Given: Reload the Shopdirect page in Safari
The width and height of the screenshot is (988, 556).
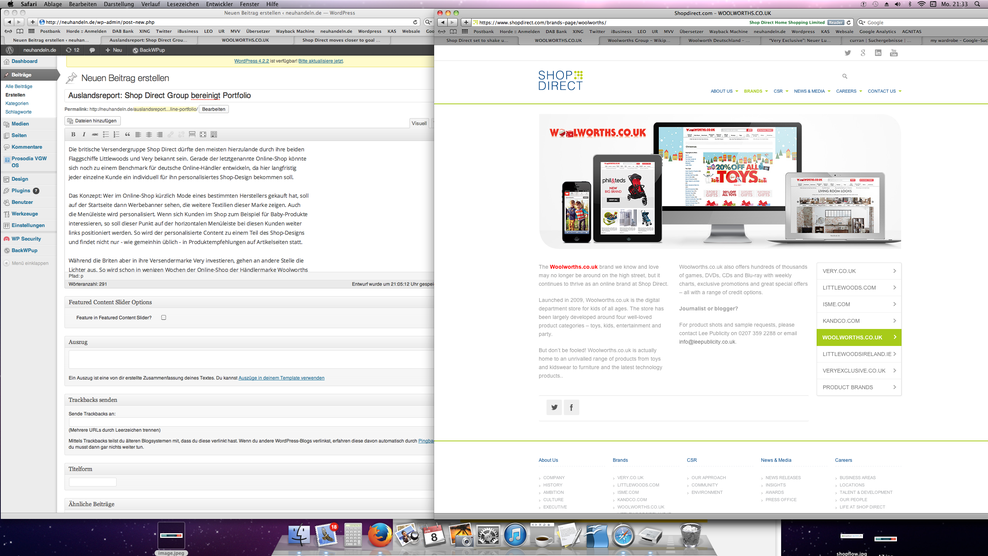Looking at the screenshot, I should point(849,22).
